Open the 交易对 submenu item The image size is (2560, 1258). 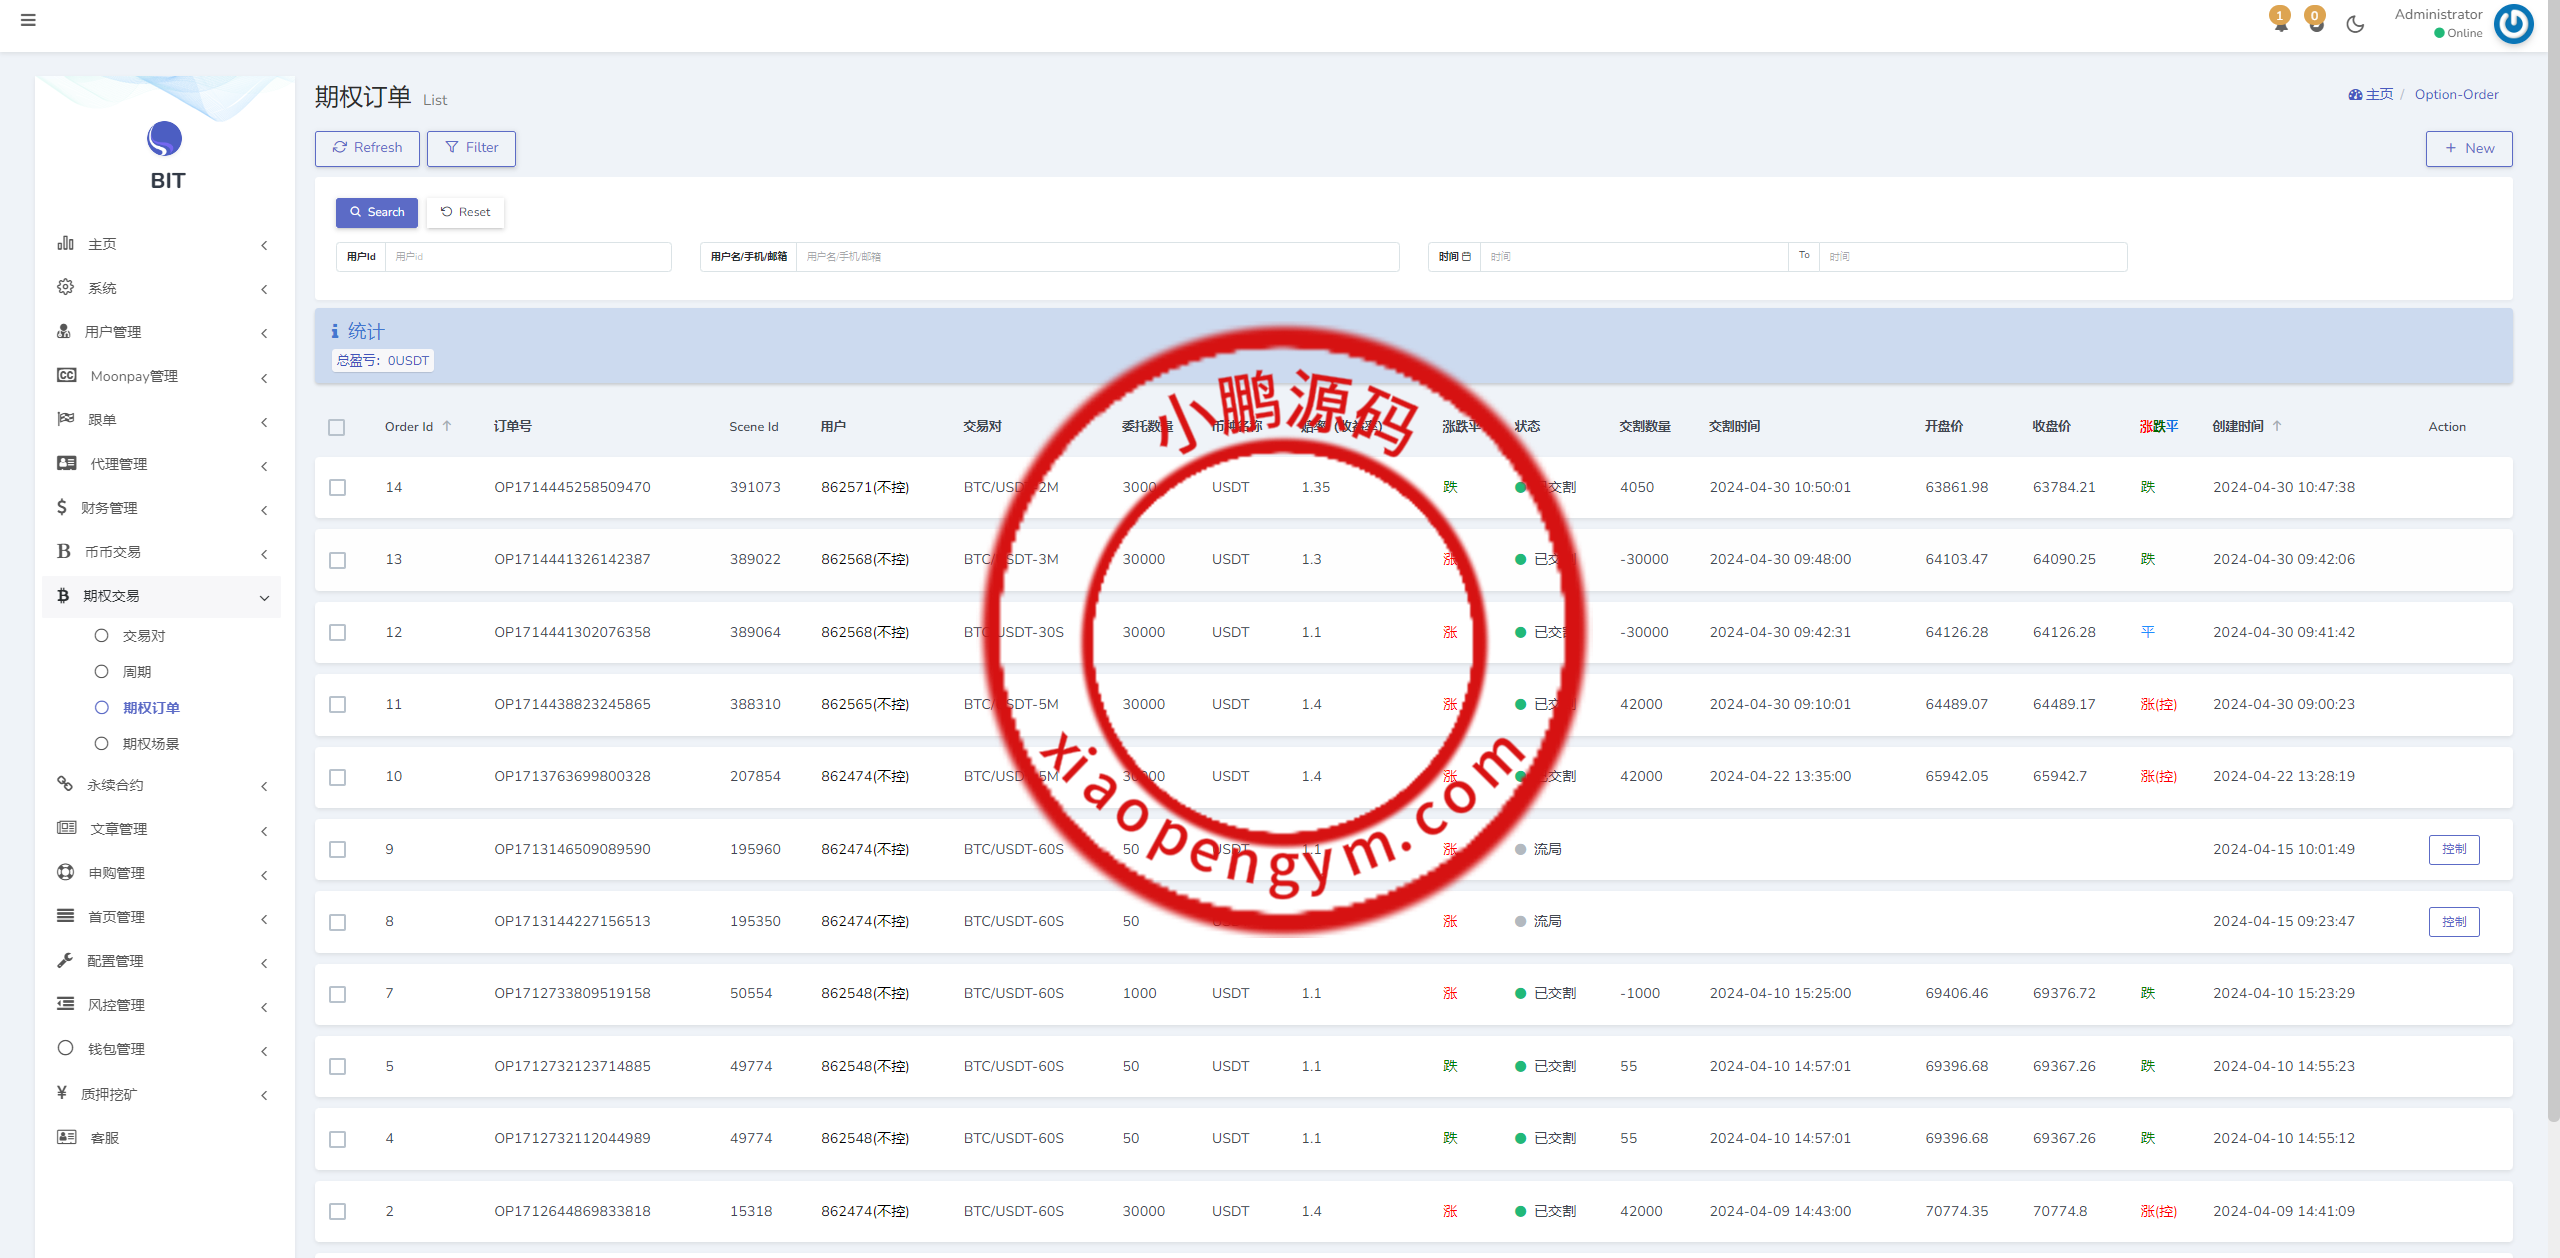tap(144, 636)
